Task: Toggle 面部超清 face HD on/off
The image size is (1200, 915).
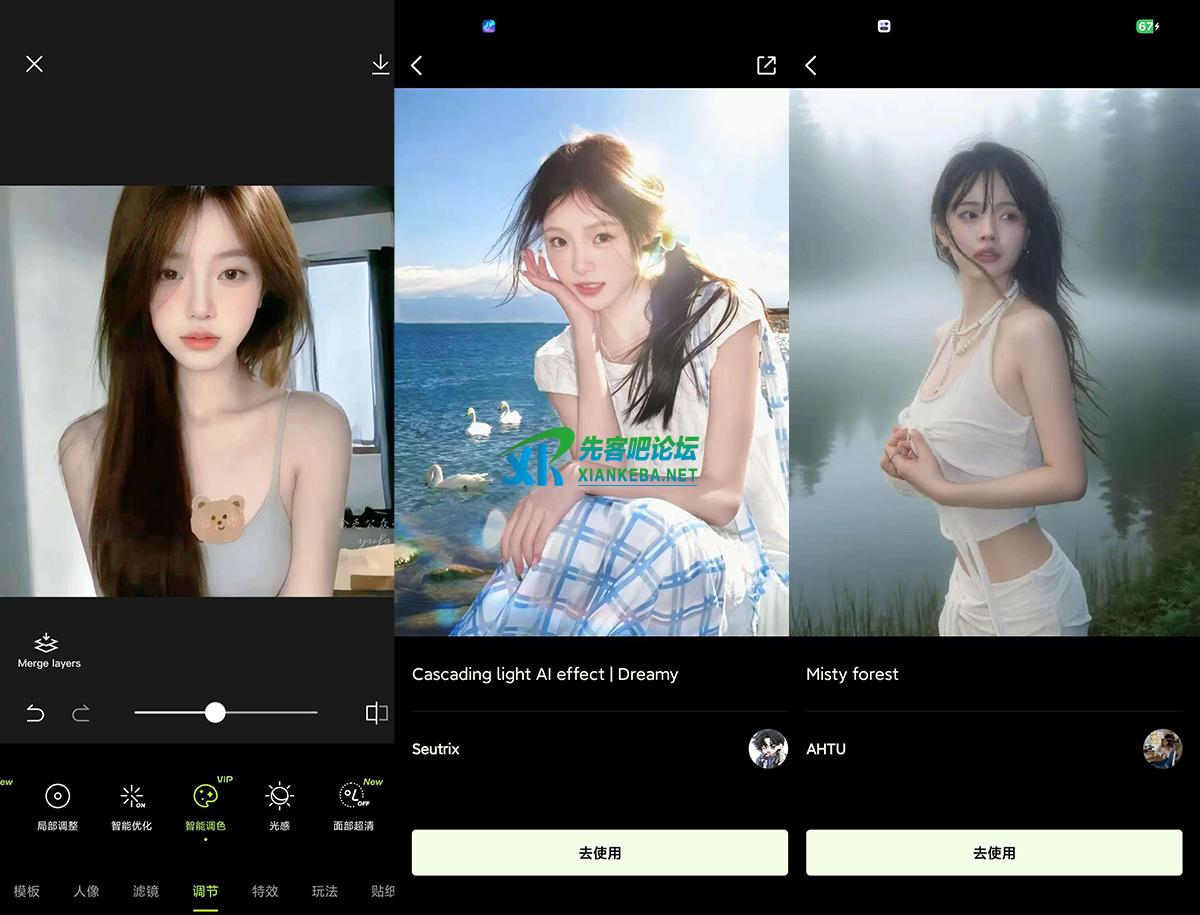Action: point(353,797)
